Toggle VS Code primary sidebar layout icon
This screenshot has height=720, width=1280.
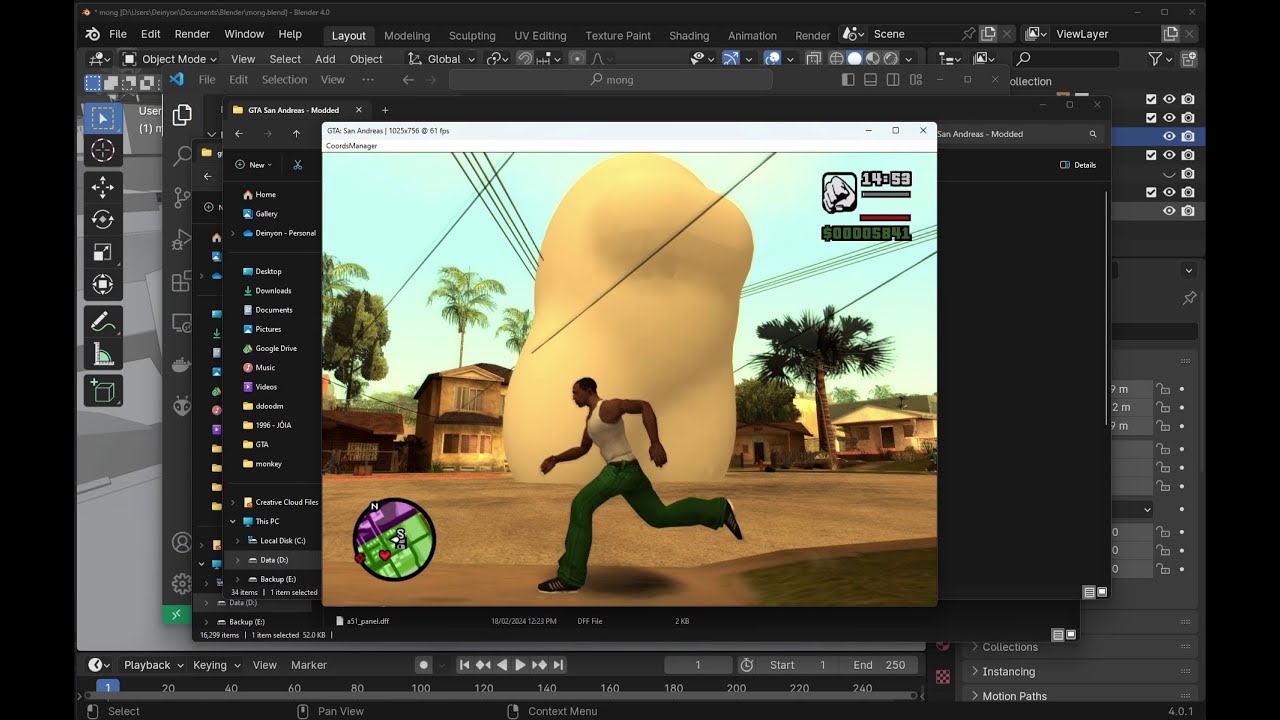849,80
